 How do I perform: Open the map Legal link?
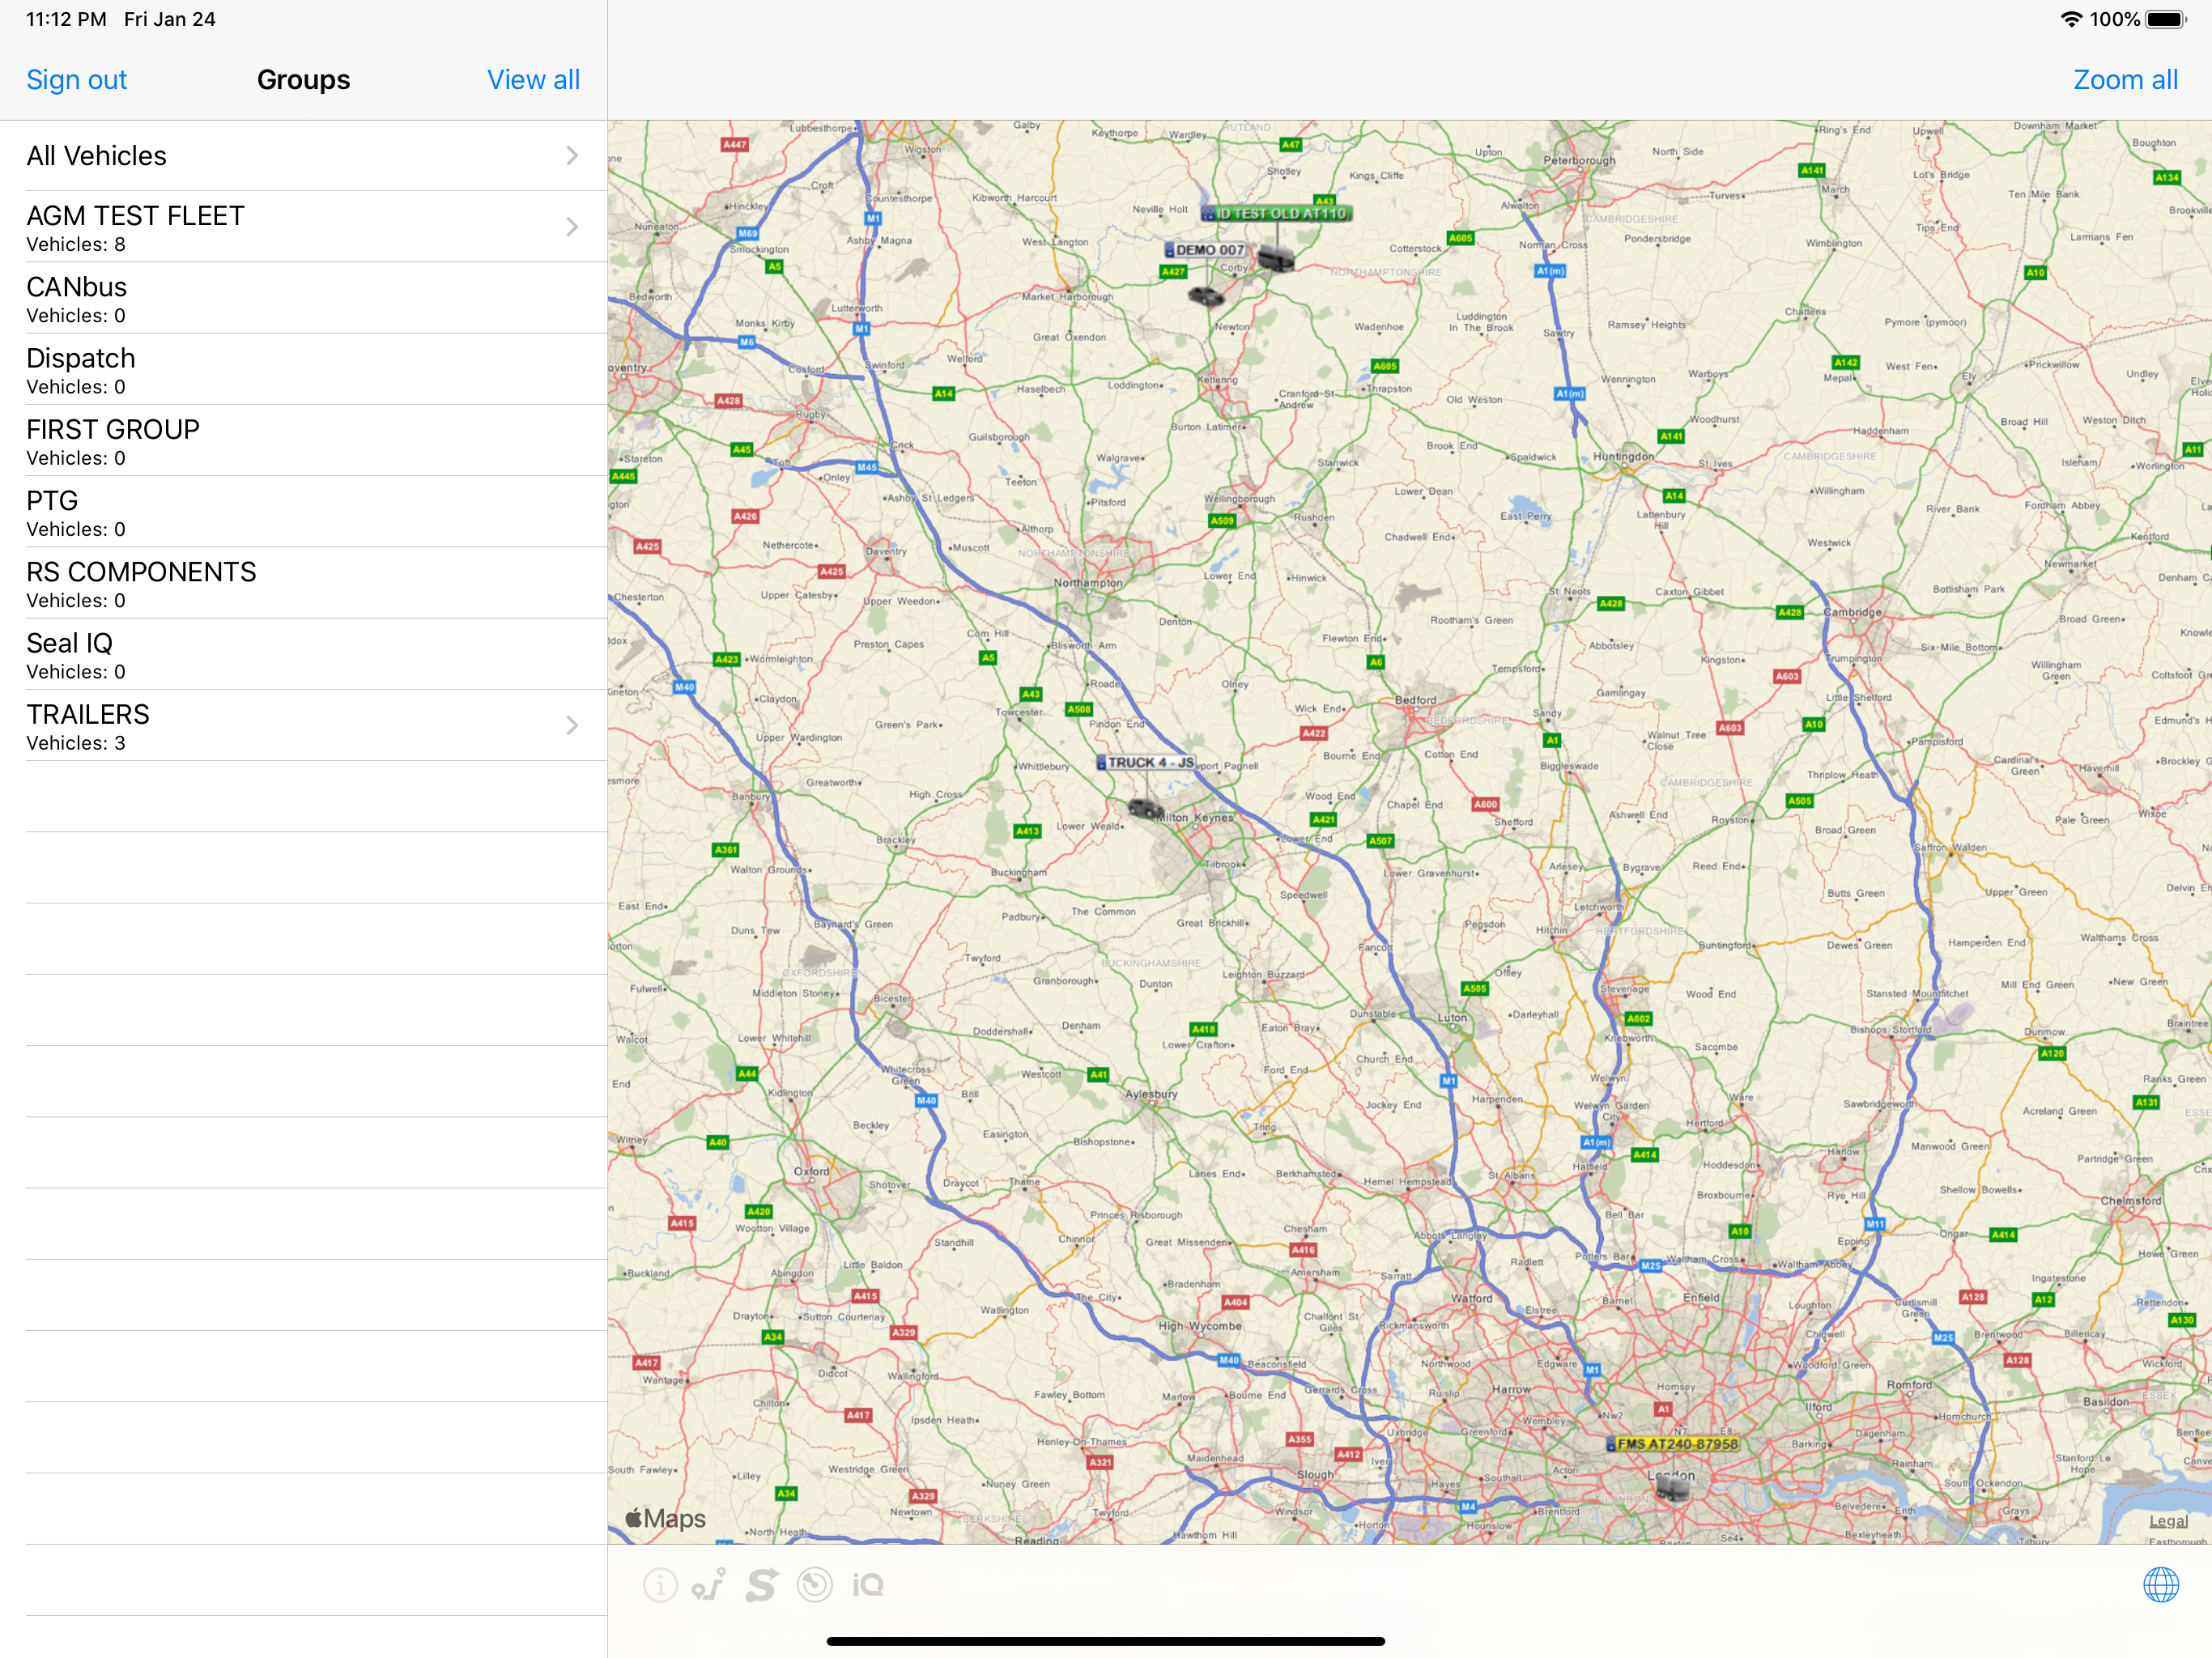point(2168,1521)
